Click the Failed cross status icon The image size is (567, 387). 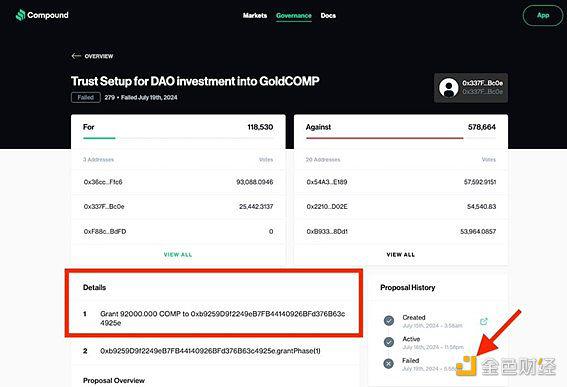pyautogui.click(x=389, y=363)
